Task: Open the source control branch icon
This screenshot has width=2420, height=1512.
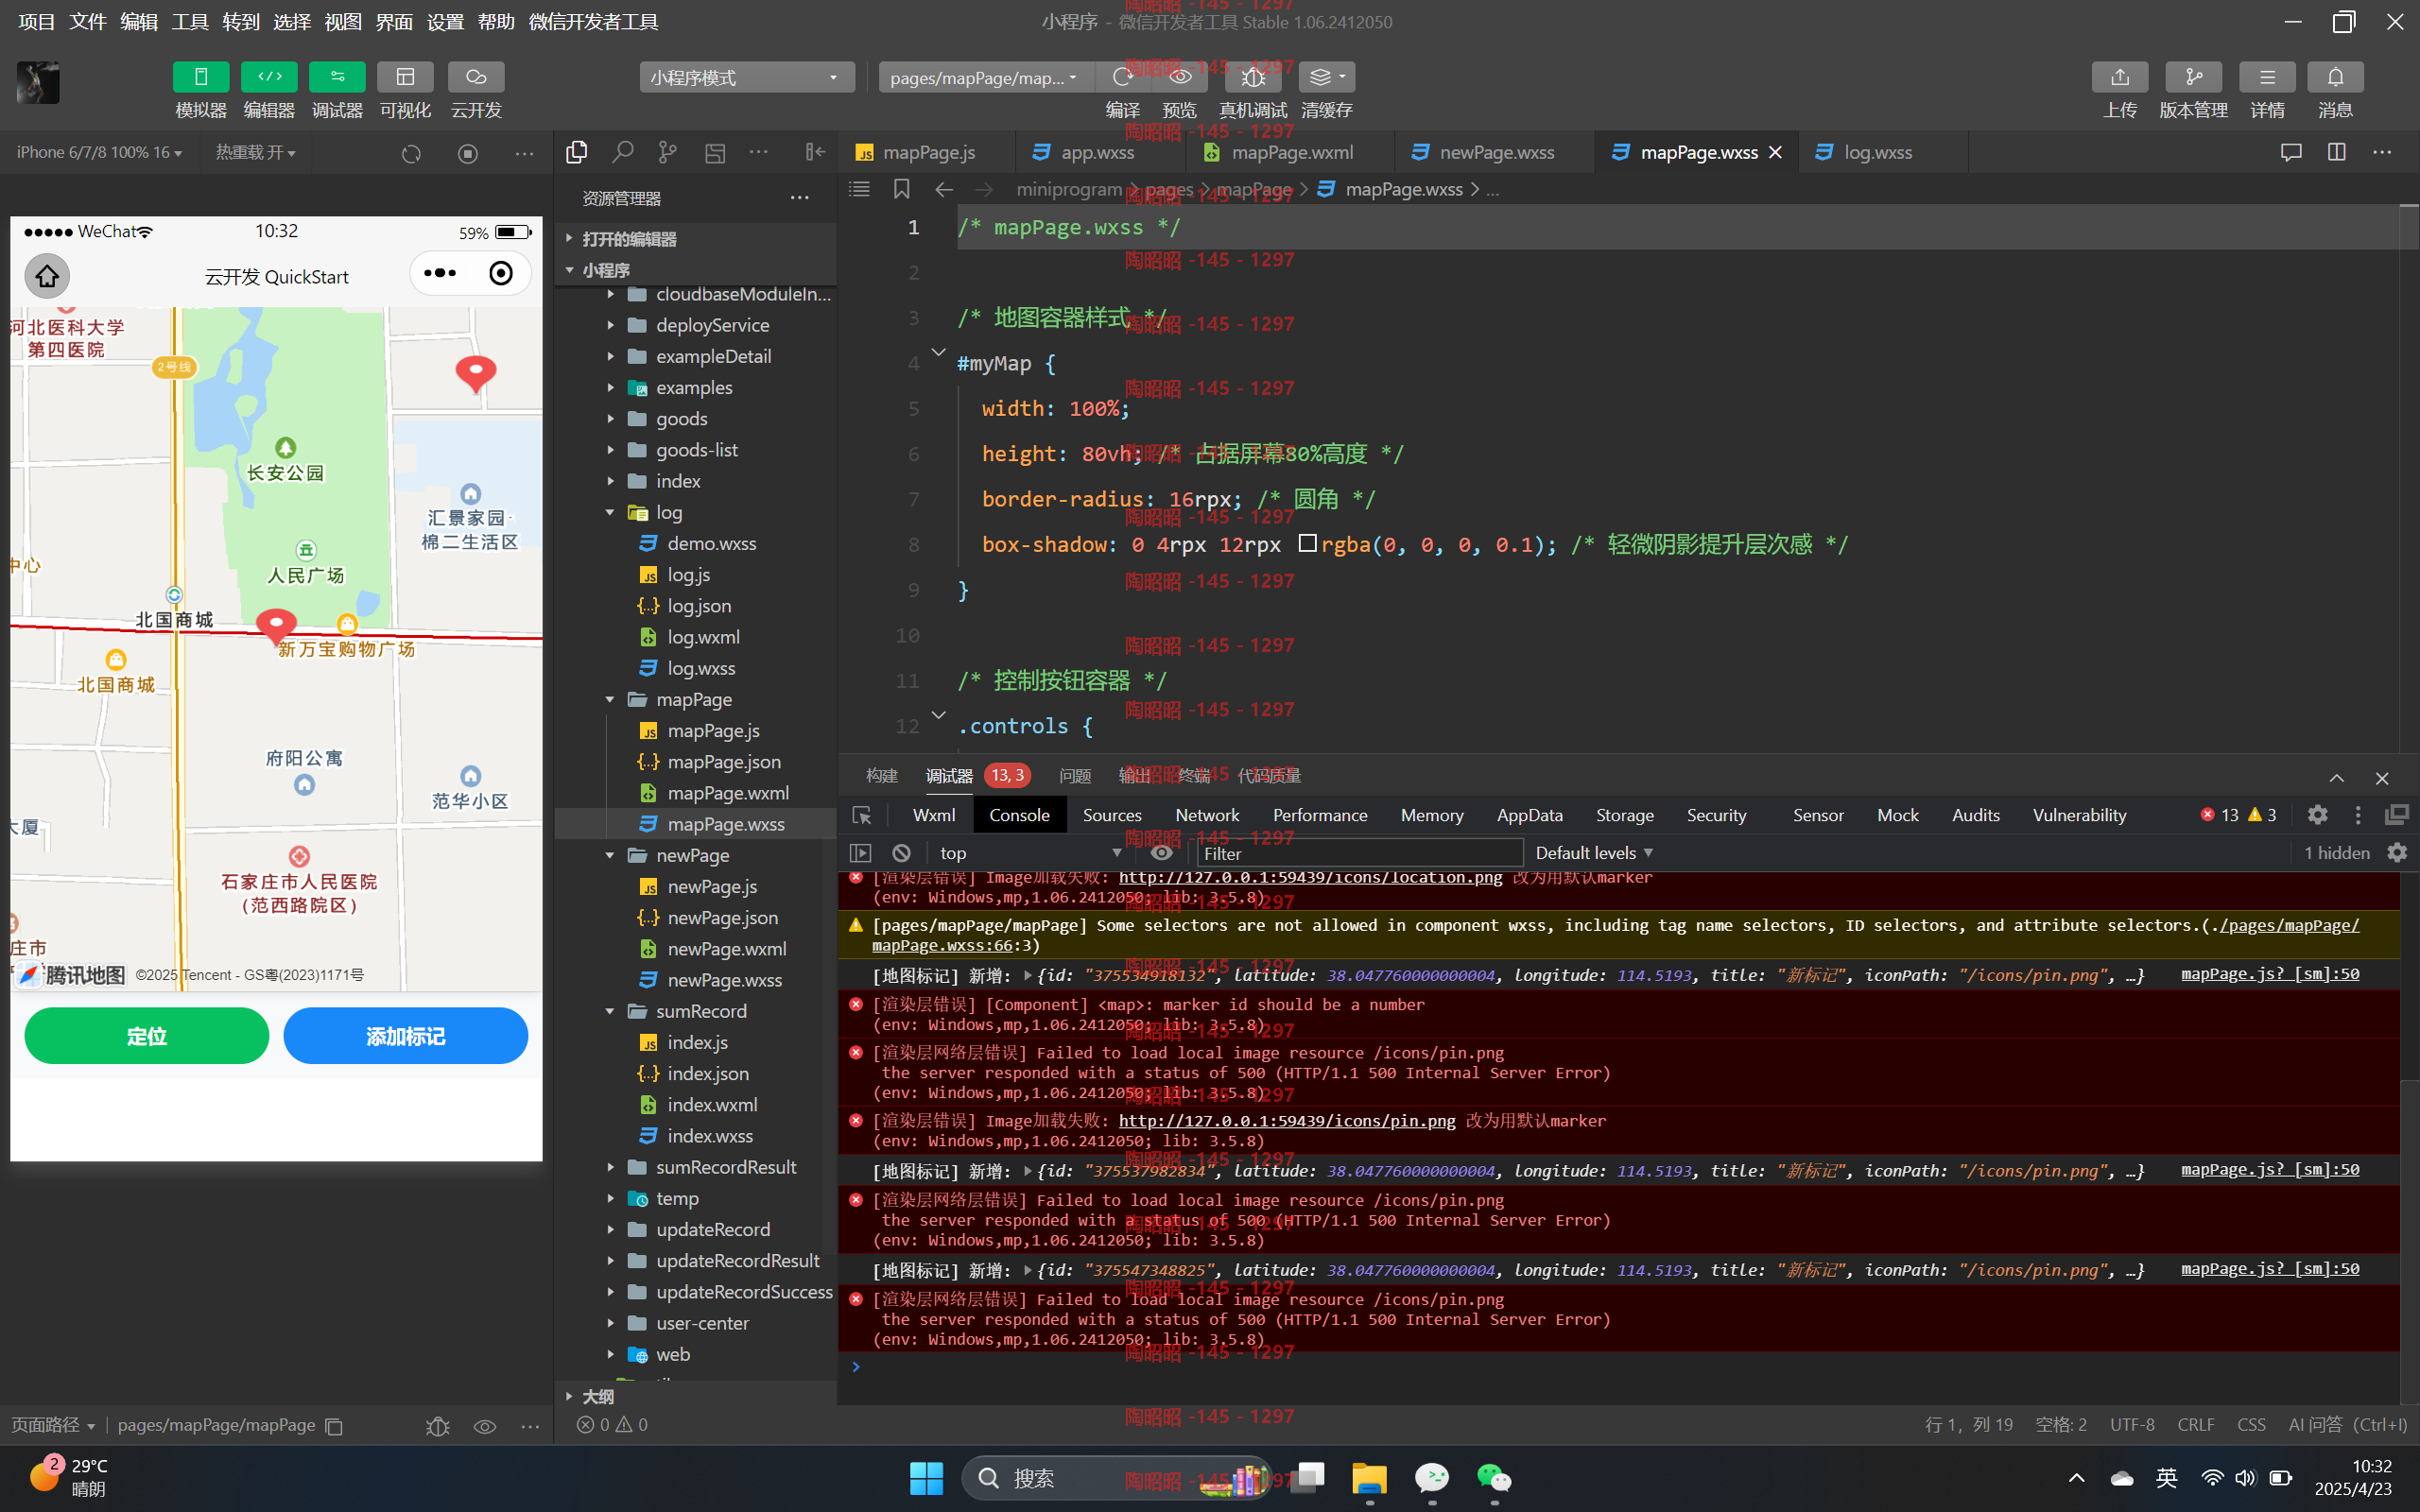Action: pyautogui.click(x=668, y=152)
